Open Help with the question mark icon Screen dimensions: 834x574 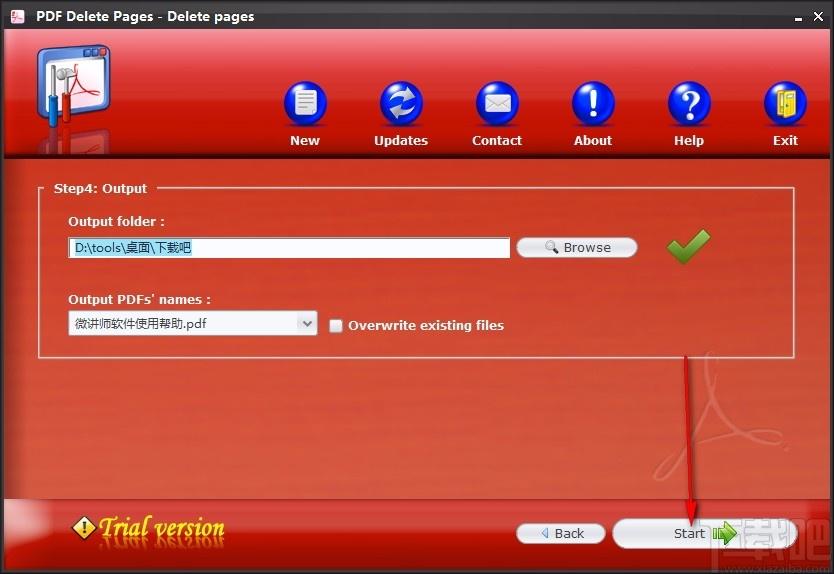click(x=689, y=104)
